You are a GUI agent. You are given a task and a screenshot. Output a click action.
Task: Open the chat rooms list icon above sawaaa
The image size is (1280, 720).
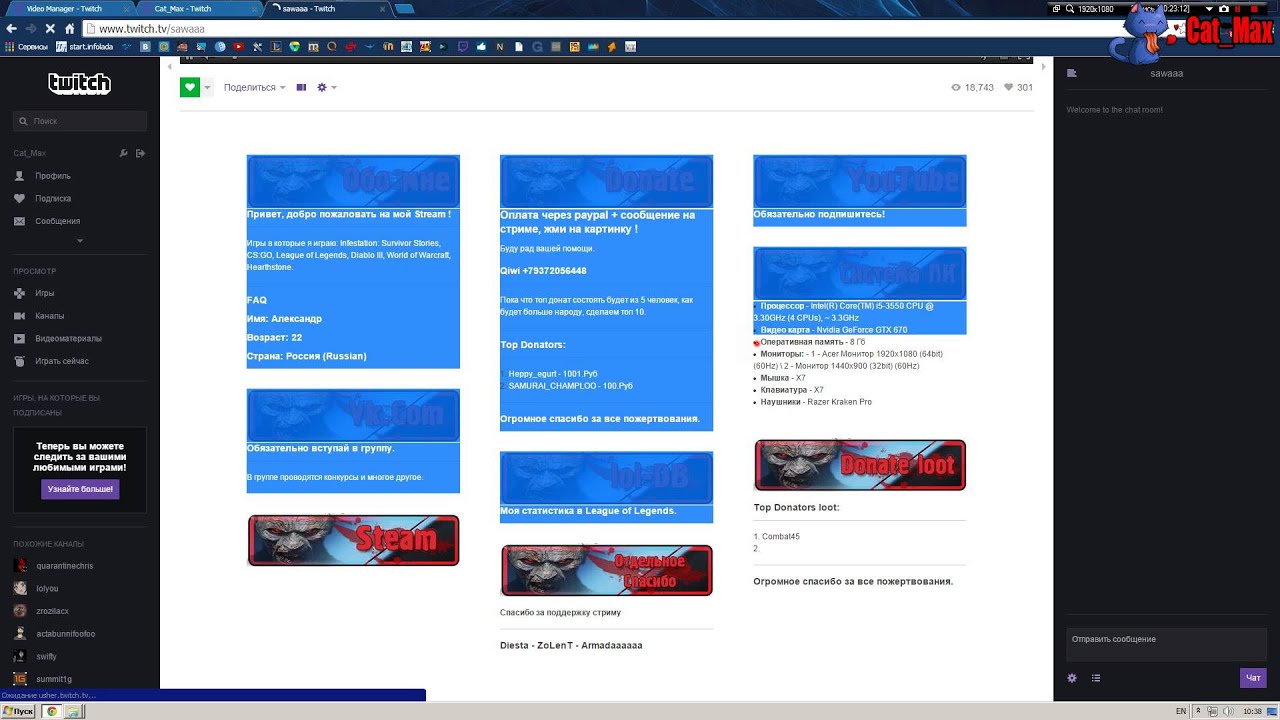click(1072, 74)
